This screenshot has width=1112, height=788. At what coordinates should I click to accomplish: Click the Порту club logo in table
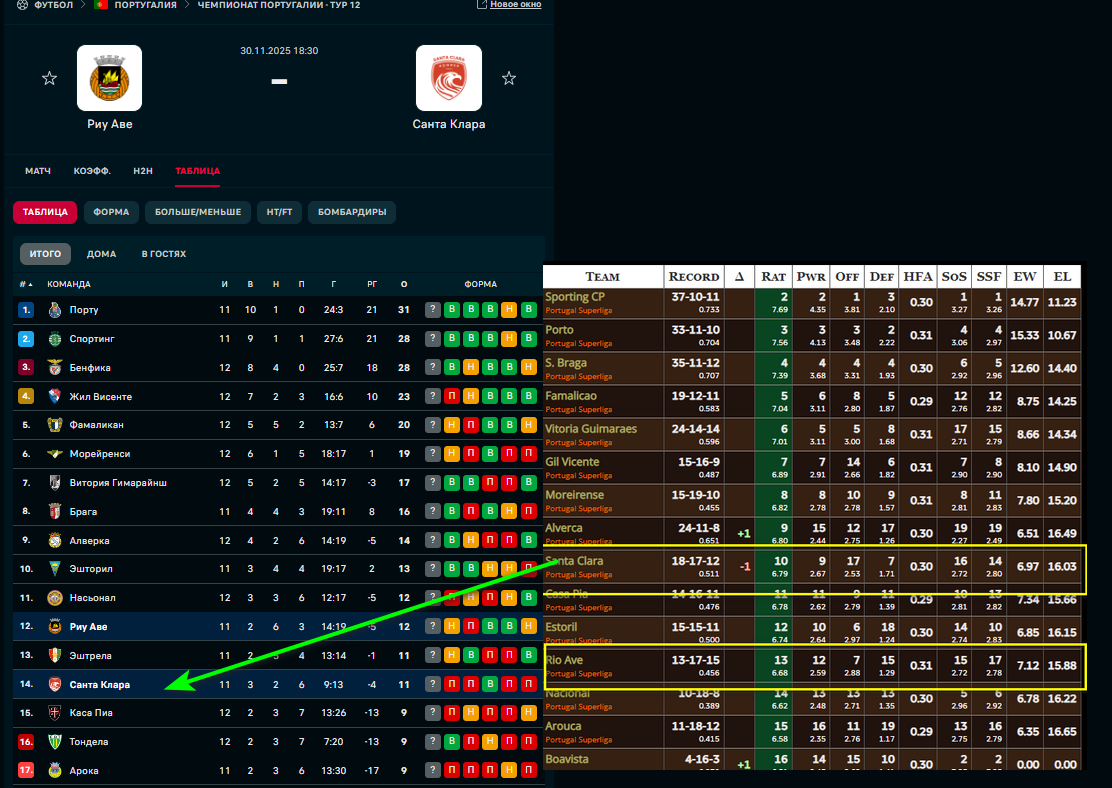click(56, 310)
